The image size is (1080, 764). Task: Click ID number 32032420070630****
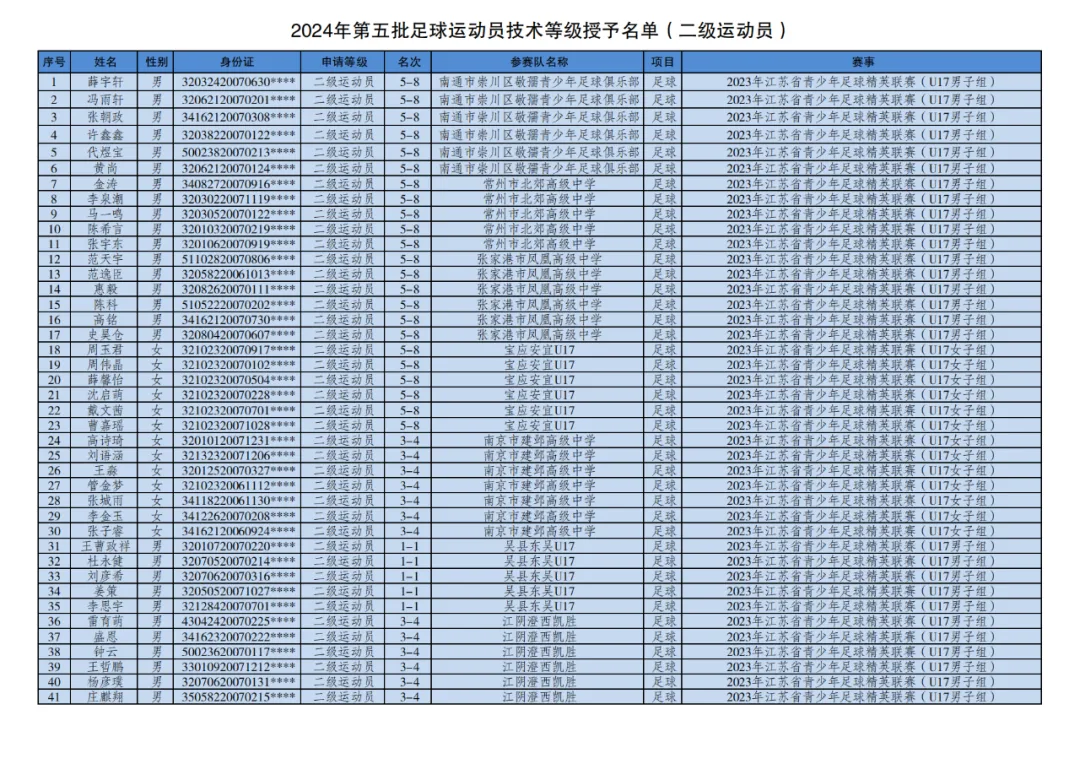pos(238,82)
